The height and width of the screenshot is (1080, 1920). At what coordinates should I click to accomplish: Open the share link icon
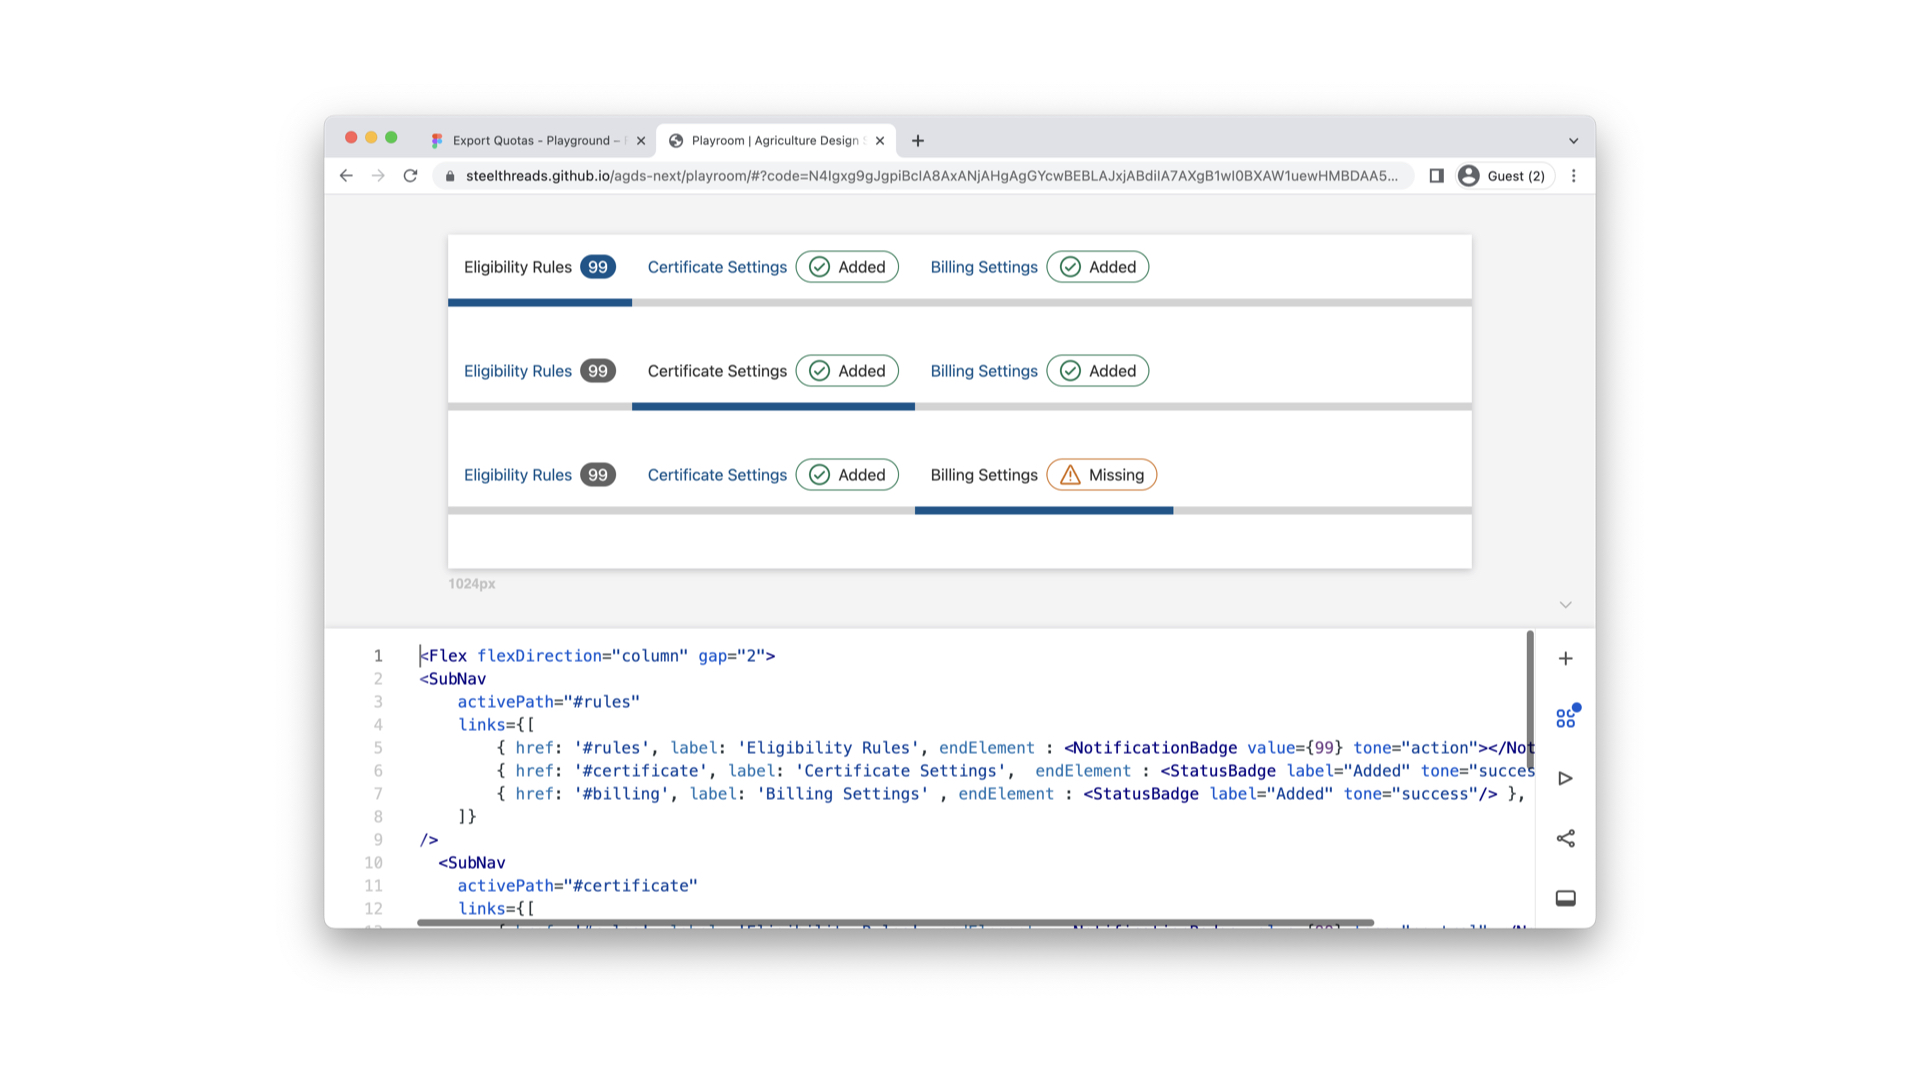(x=1565, y=838)
